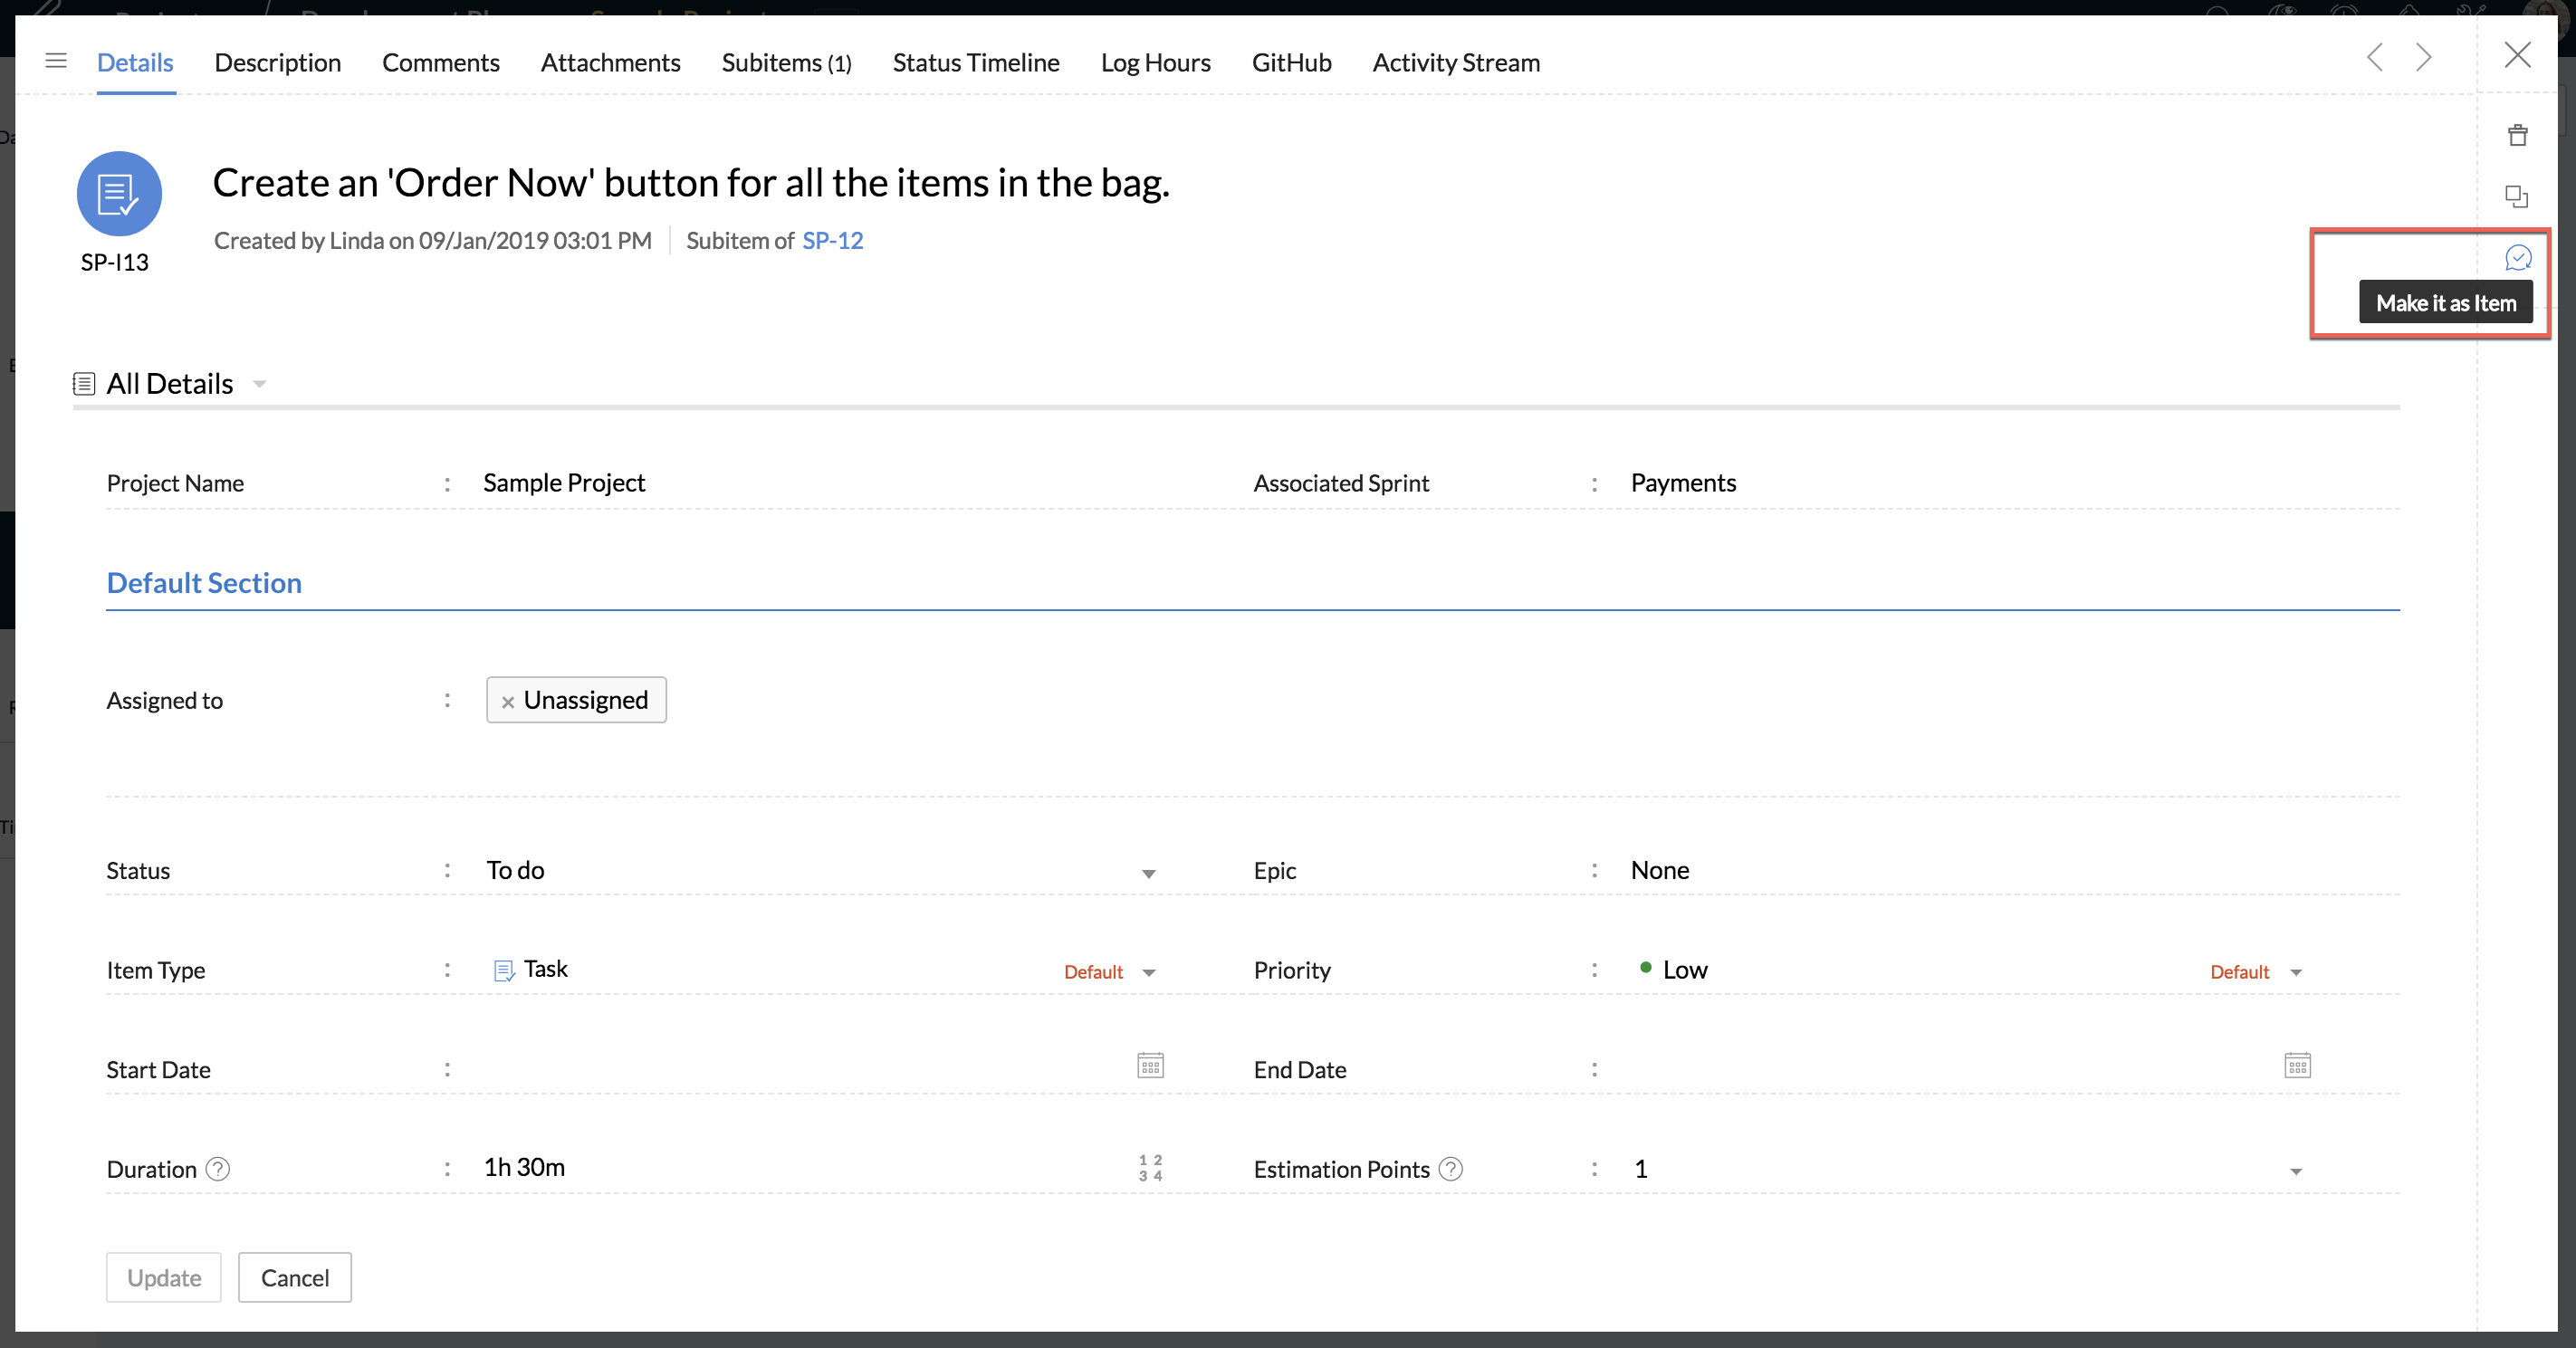
Task: Click the hamburger menu icon
Action: point(56,61)
